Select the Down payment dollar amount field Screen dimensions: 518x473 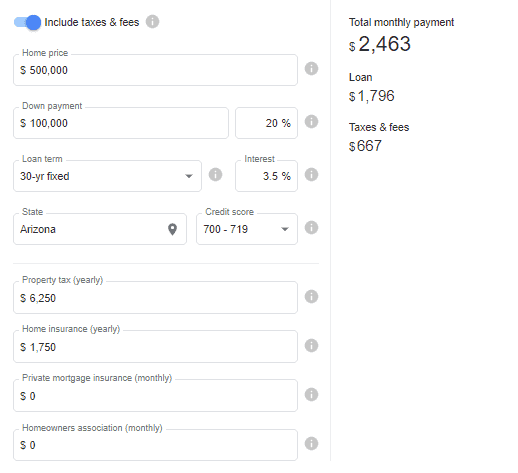point(121,123)
